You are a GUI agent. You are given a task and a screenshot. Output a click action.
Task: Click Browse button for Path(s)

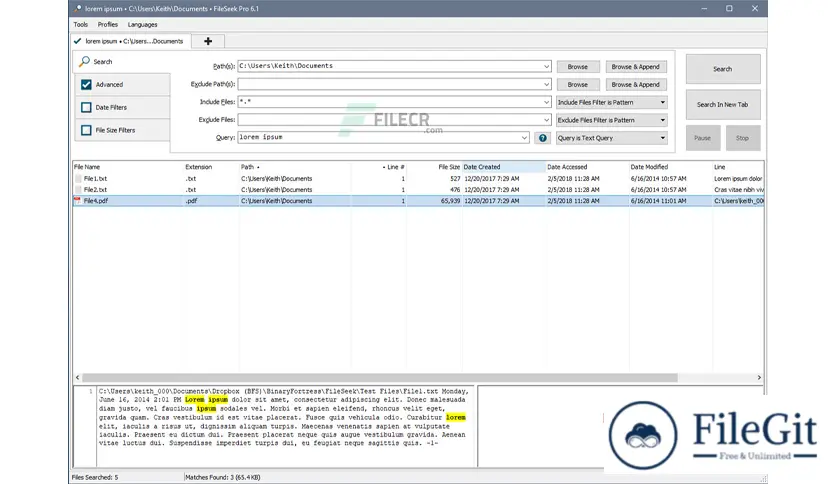click(x=578, y=67)
